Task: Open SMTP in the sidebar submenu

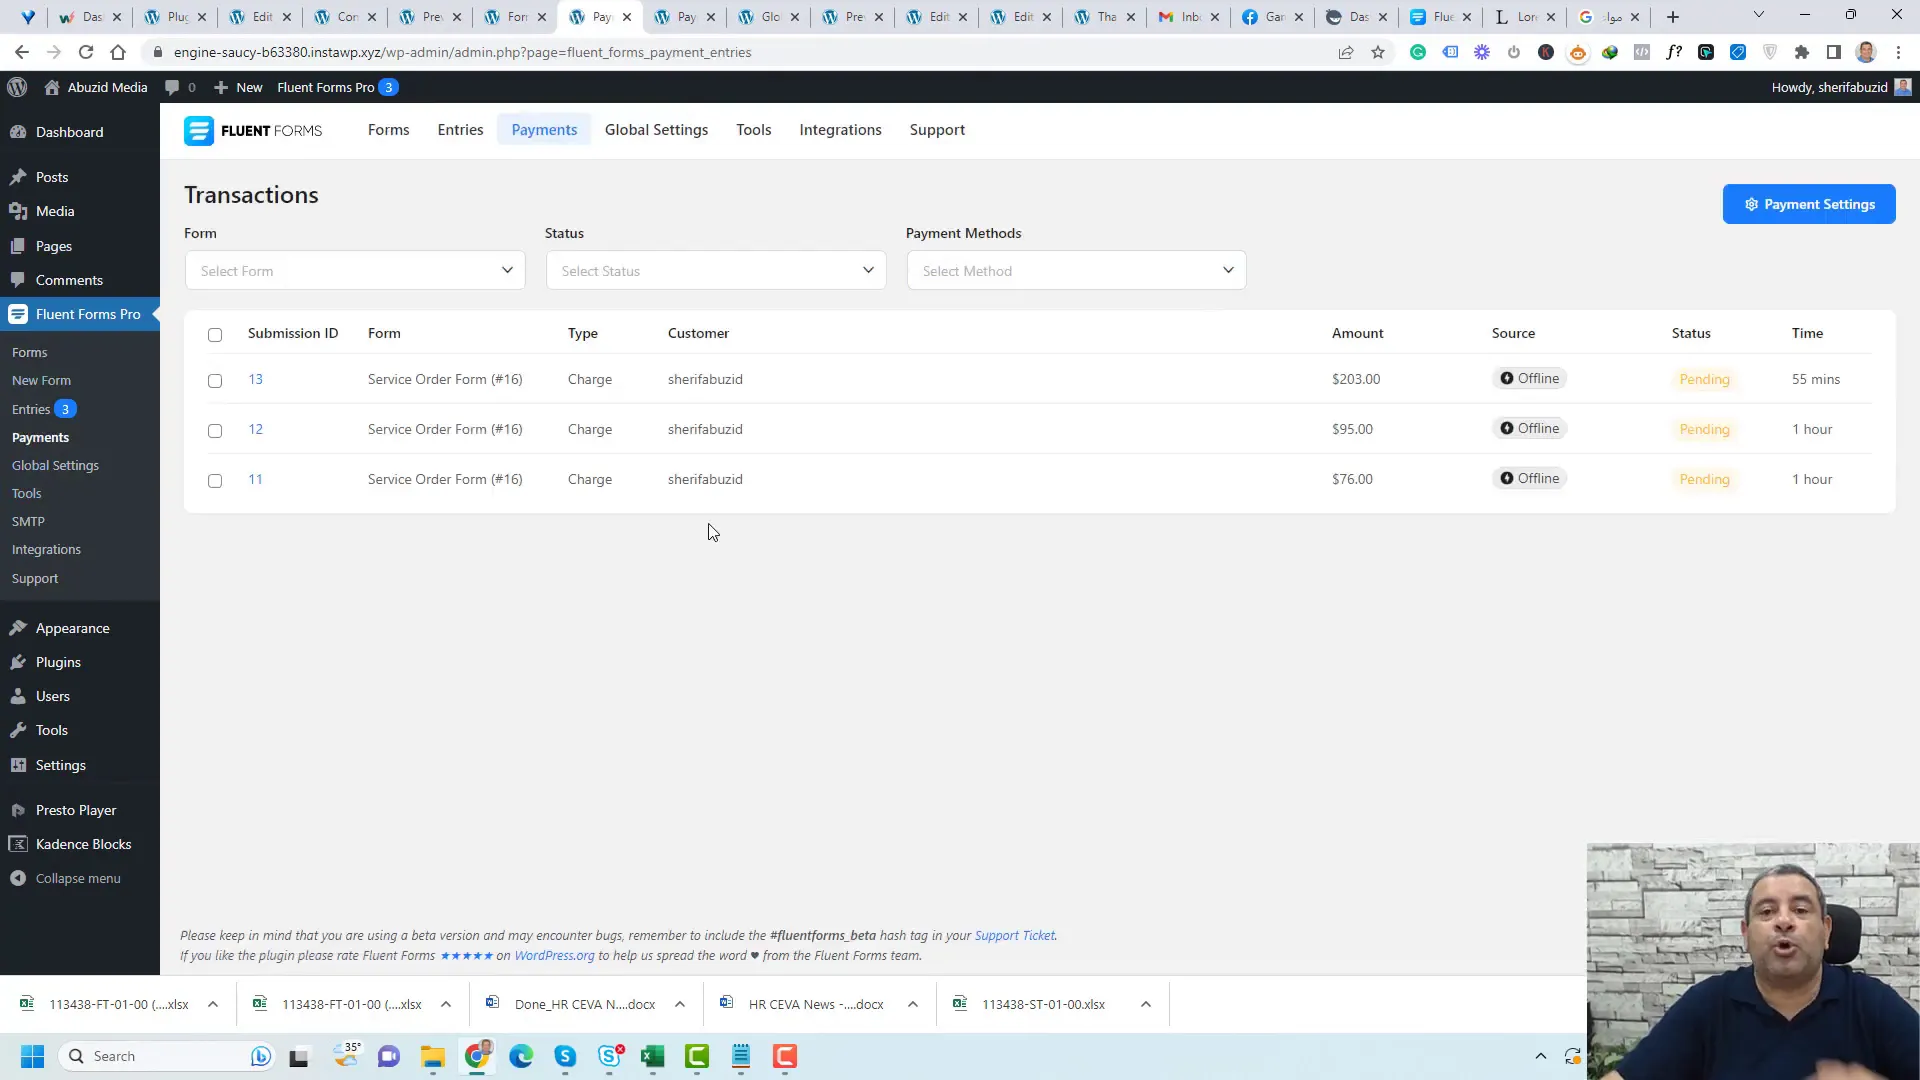Action: (x=28, y=522)
